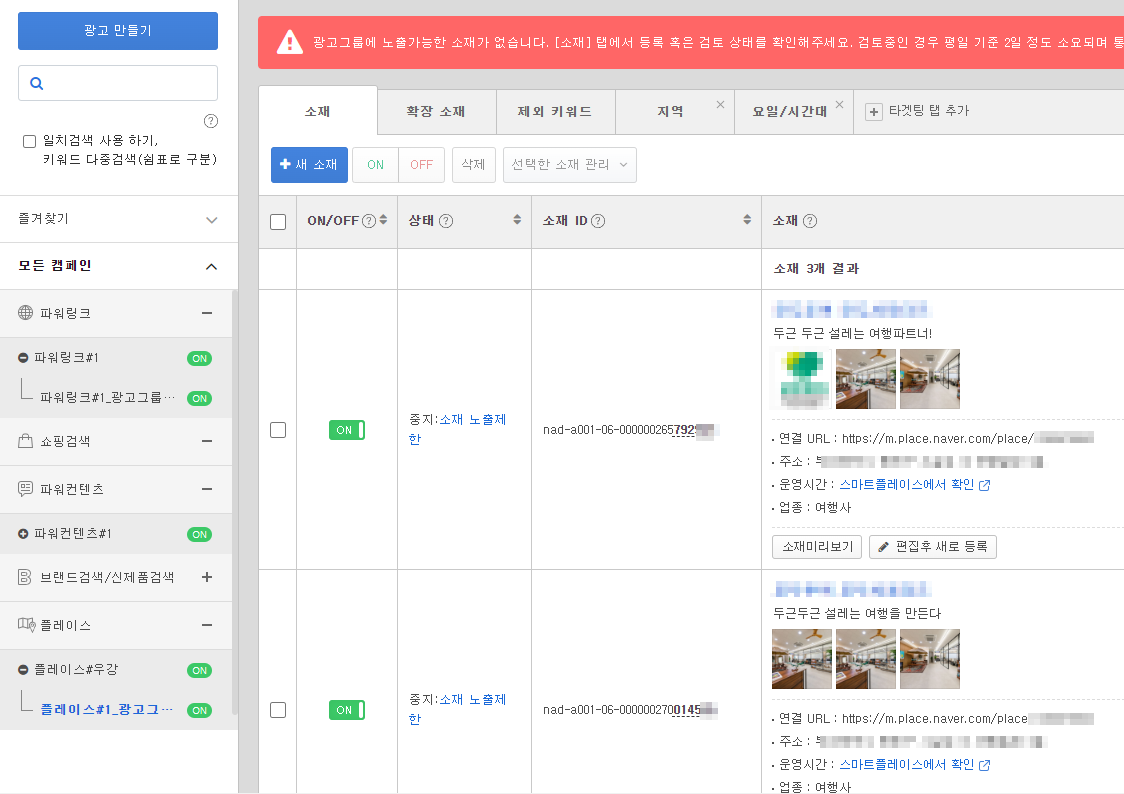Click the warning triangle icon in red banner
This screenshot has height=794, width=1124.
(x=290, y=42)
